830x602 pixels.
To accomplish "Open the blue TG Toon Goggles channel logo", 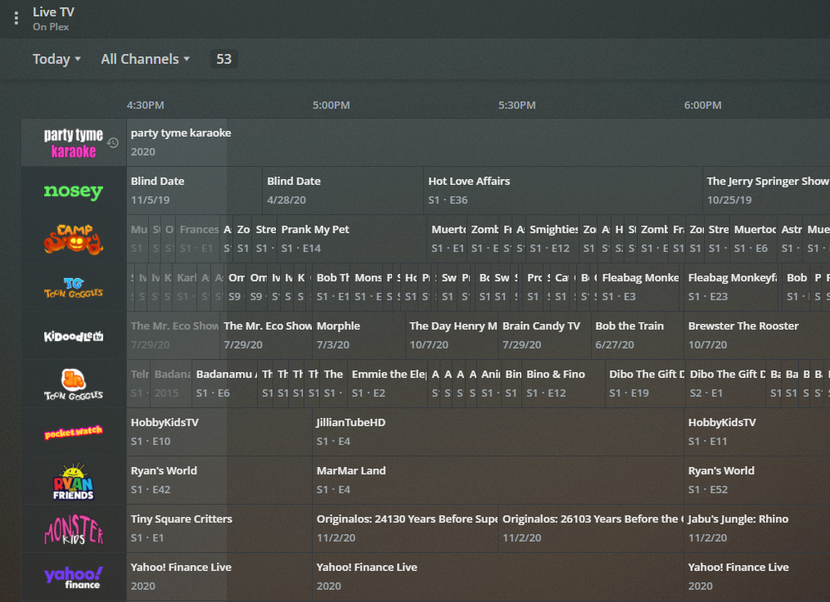I will (x=73, y=287).
